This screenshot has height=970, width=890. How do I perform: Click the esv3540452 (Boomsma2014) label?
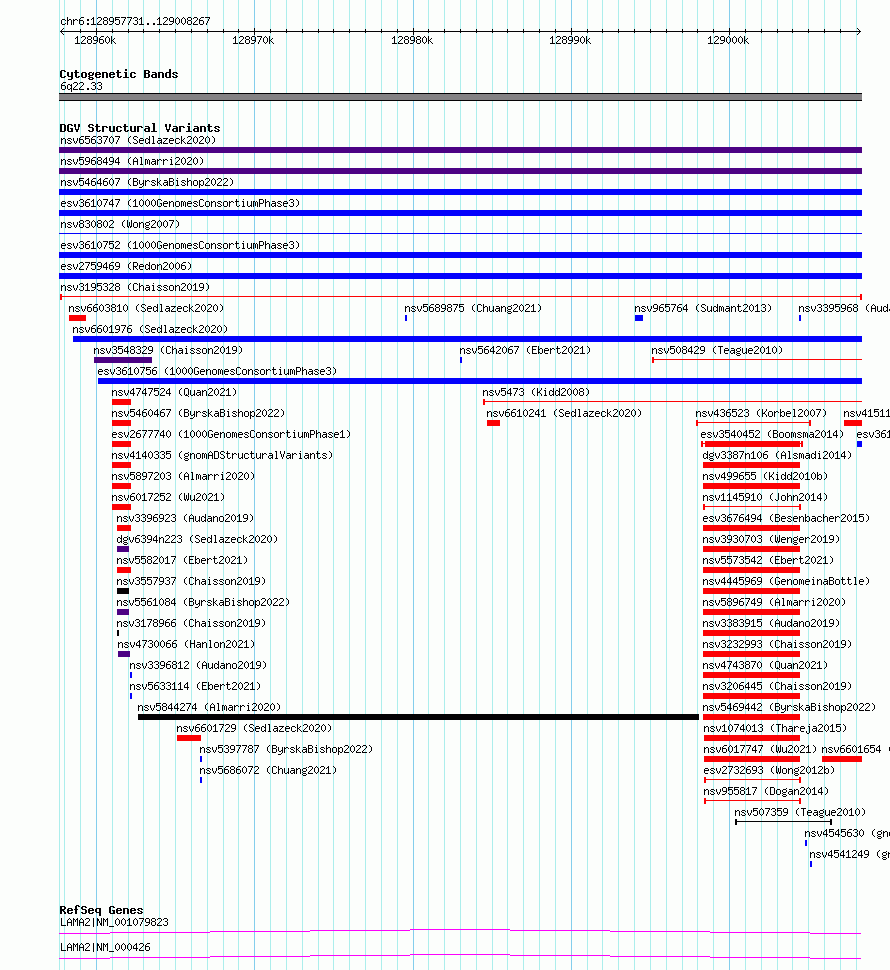pos(772,435)
